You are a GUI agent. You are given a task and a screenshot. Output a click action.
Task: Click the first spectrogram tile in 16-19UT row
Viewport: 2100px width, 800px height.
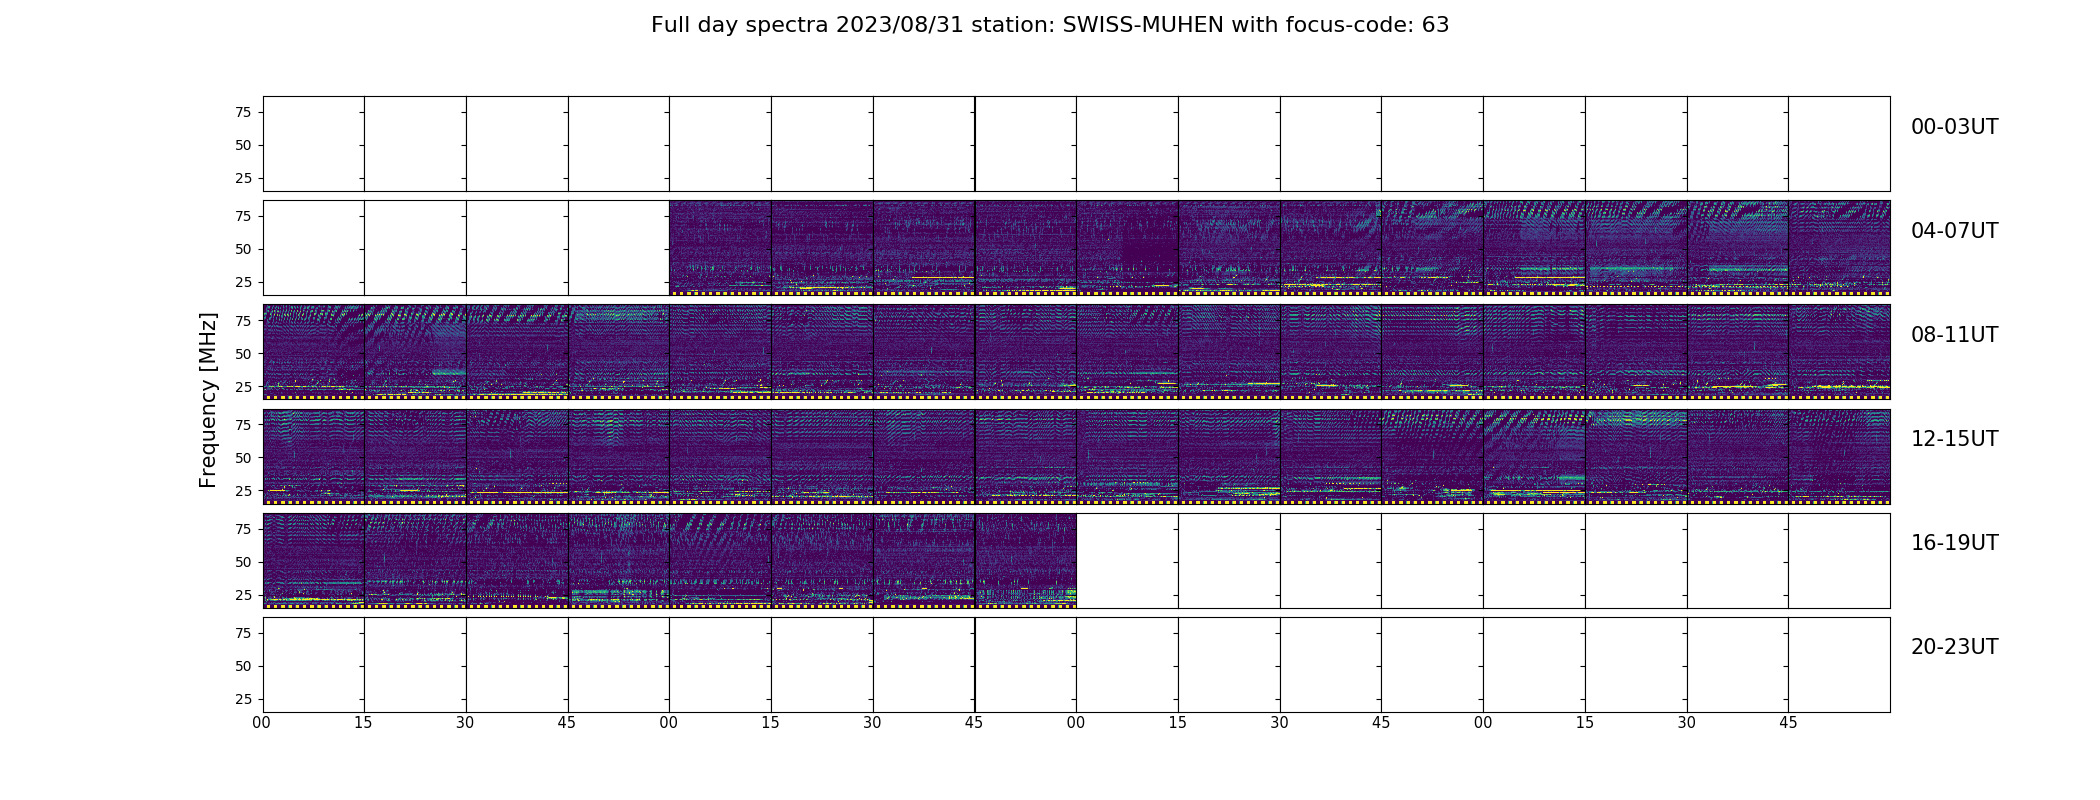[314, 560]
